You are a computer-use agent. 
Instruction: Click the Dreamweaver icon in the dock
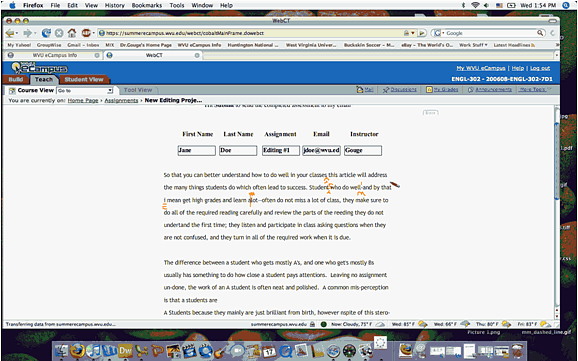point(125,351)
